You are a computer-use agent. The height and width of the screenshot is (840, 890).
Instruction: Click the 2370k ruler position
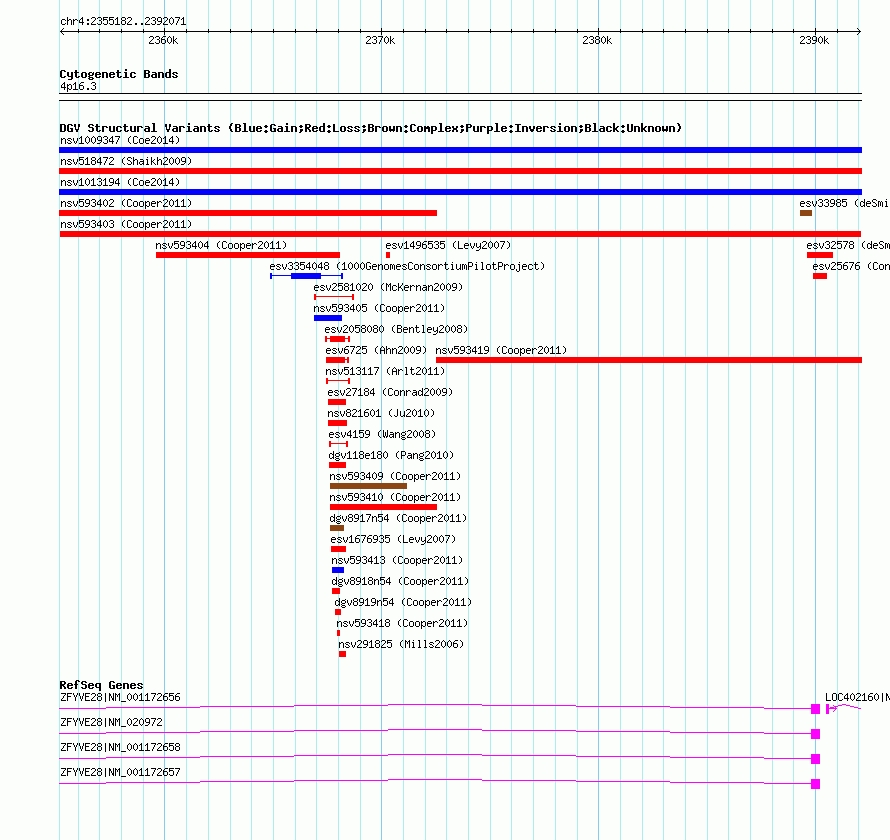(380, 40)
